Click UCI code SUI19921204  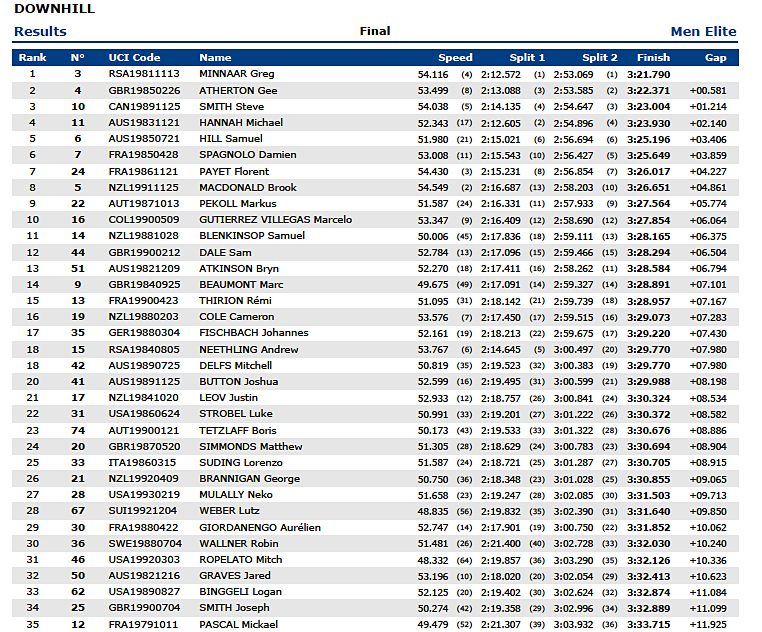(144, 511)
